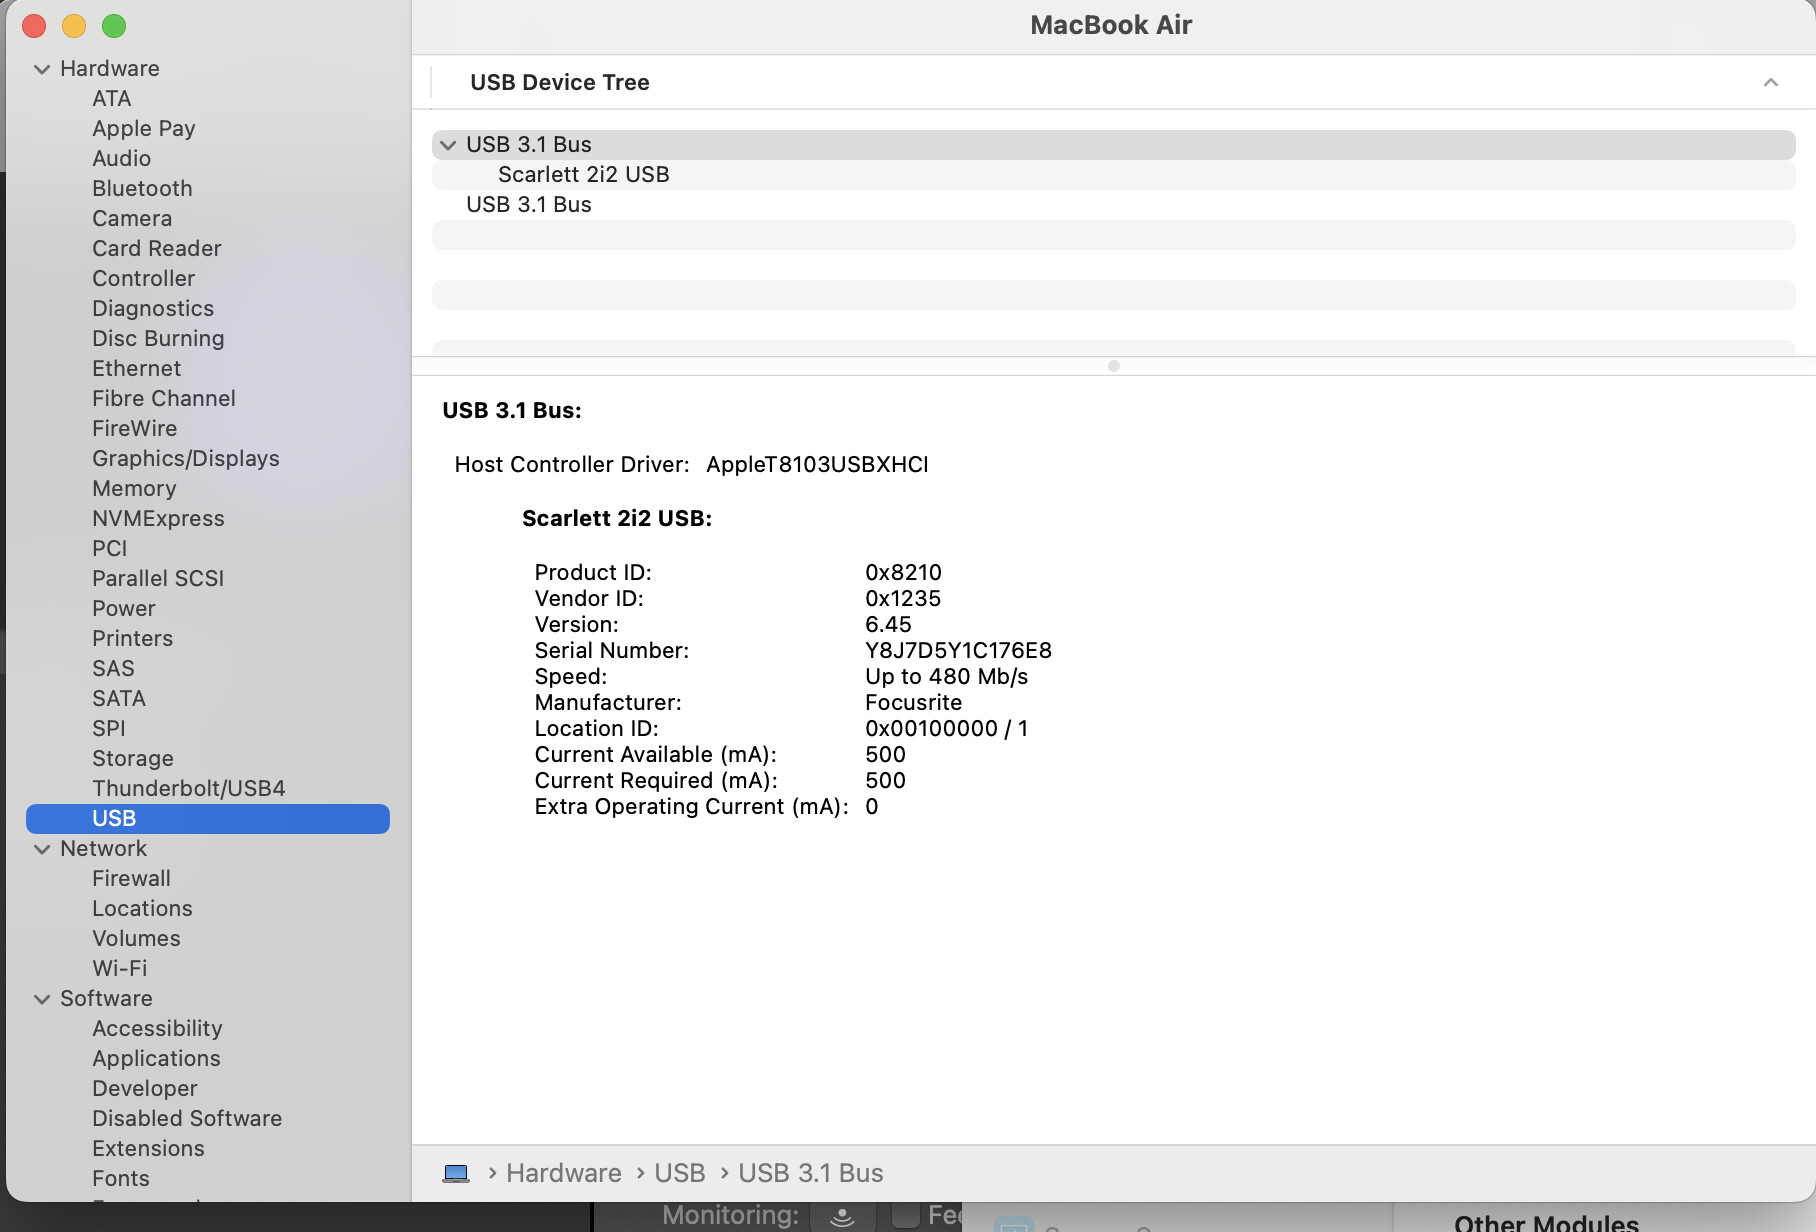
Task: Click the USB Device Tree sort chevron
Action: pos(1771,82)
